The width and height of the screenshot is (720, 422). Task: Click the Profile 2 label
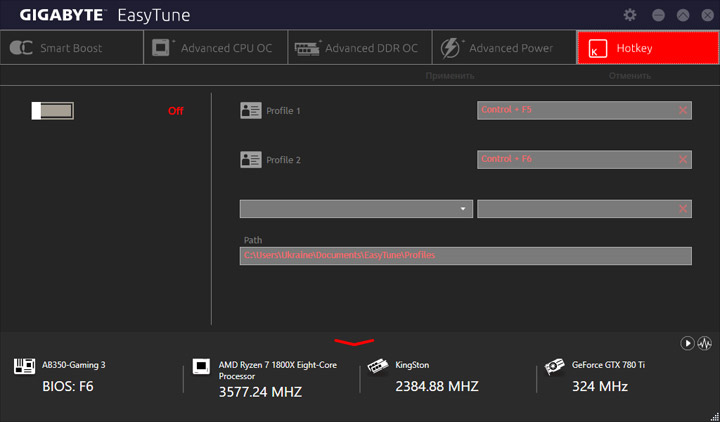point(283,160)
